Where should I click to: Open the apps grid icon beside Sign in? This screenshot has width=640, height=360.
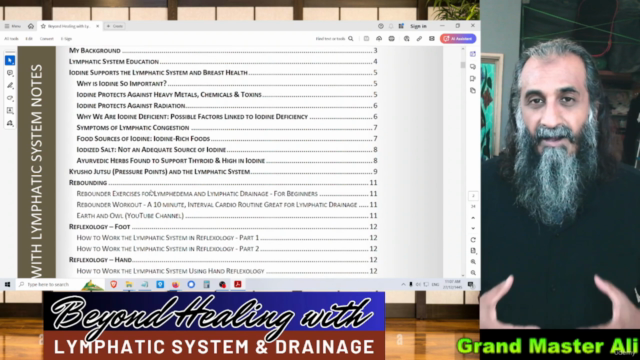401,26
